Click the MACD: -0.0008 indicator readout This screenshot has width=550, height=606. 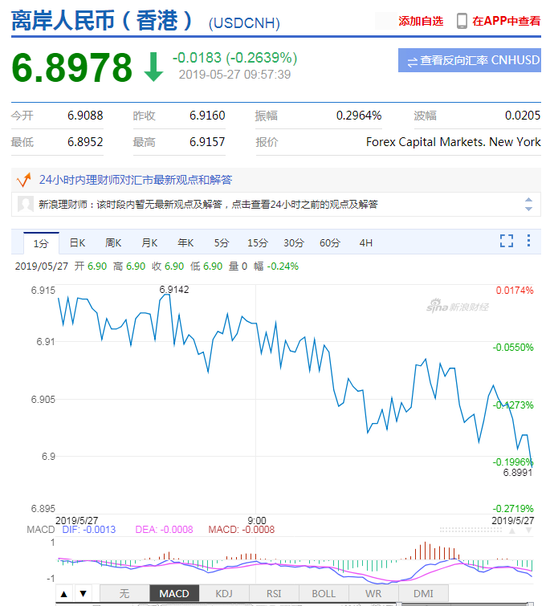(242, 529)
